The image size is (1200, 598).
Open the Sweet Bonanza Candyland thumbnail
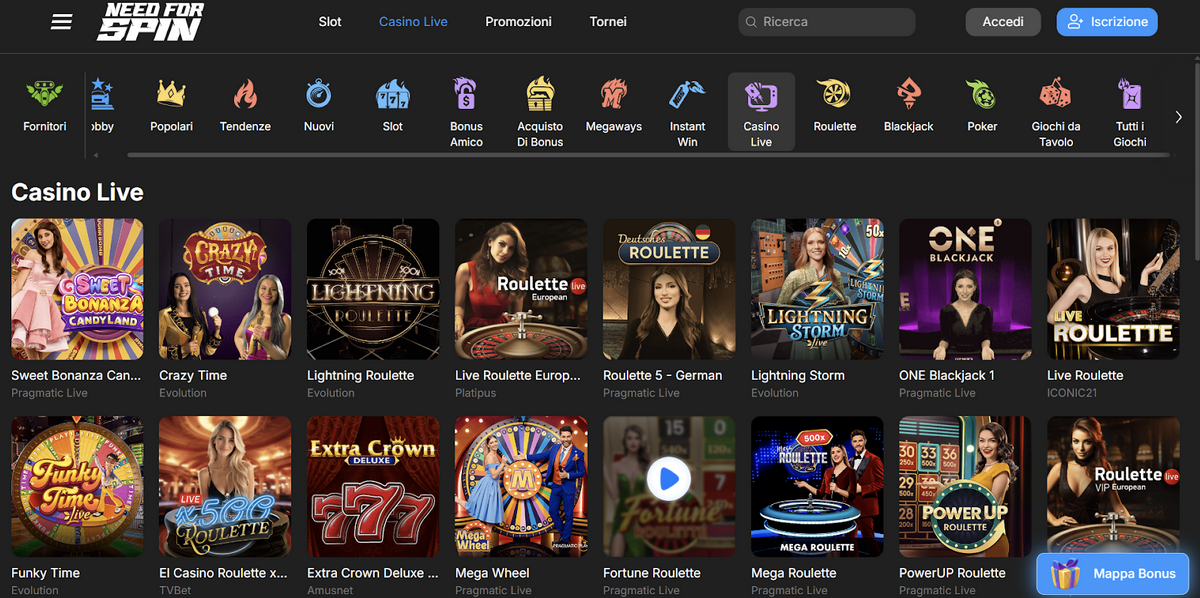77,289
